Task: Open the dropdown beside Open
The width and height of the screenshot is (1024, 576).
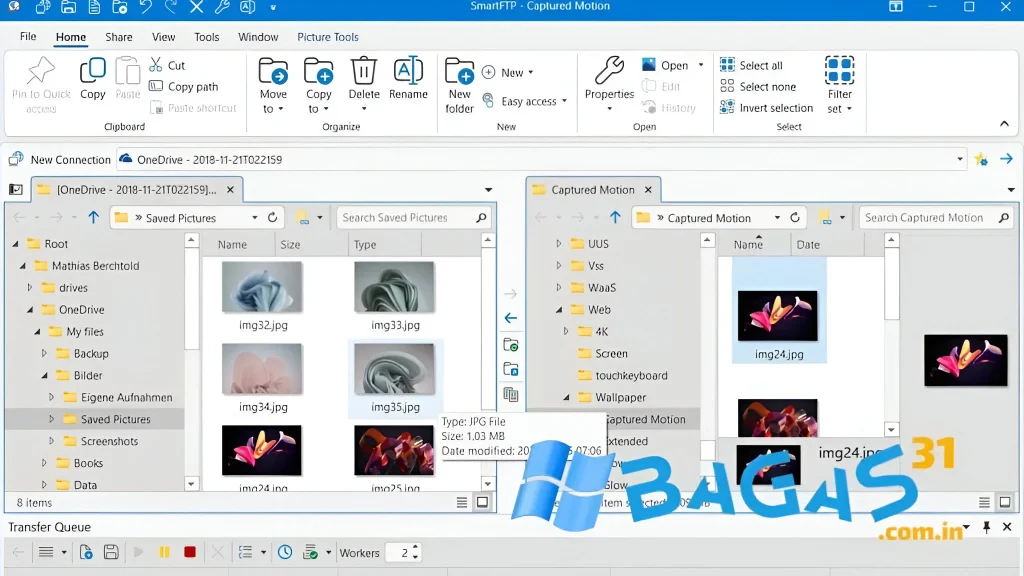Action: 701,65
